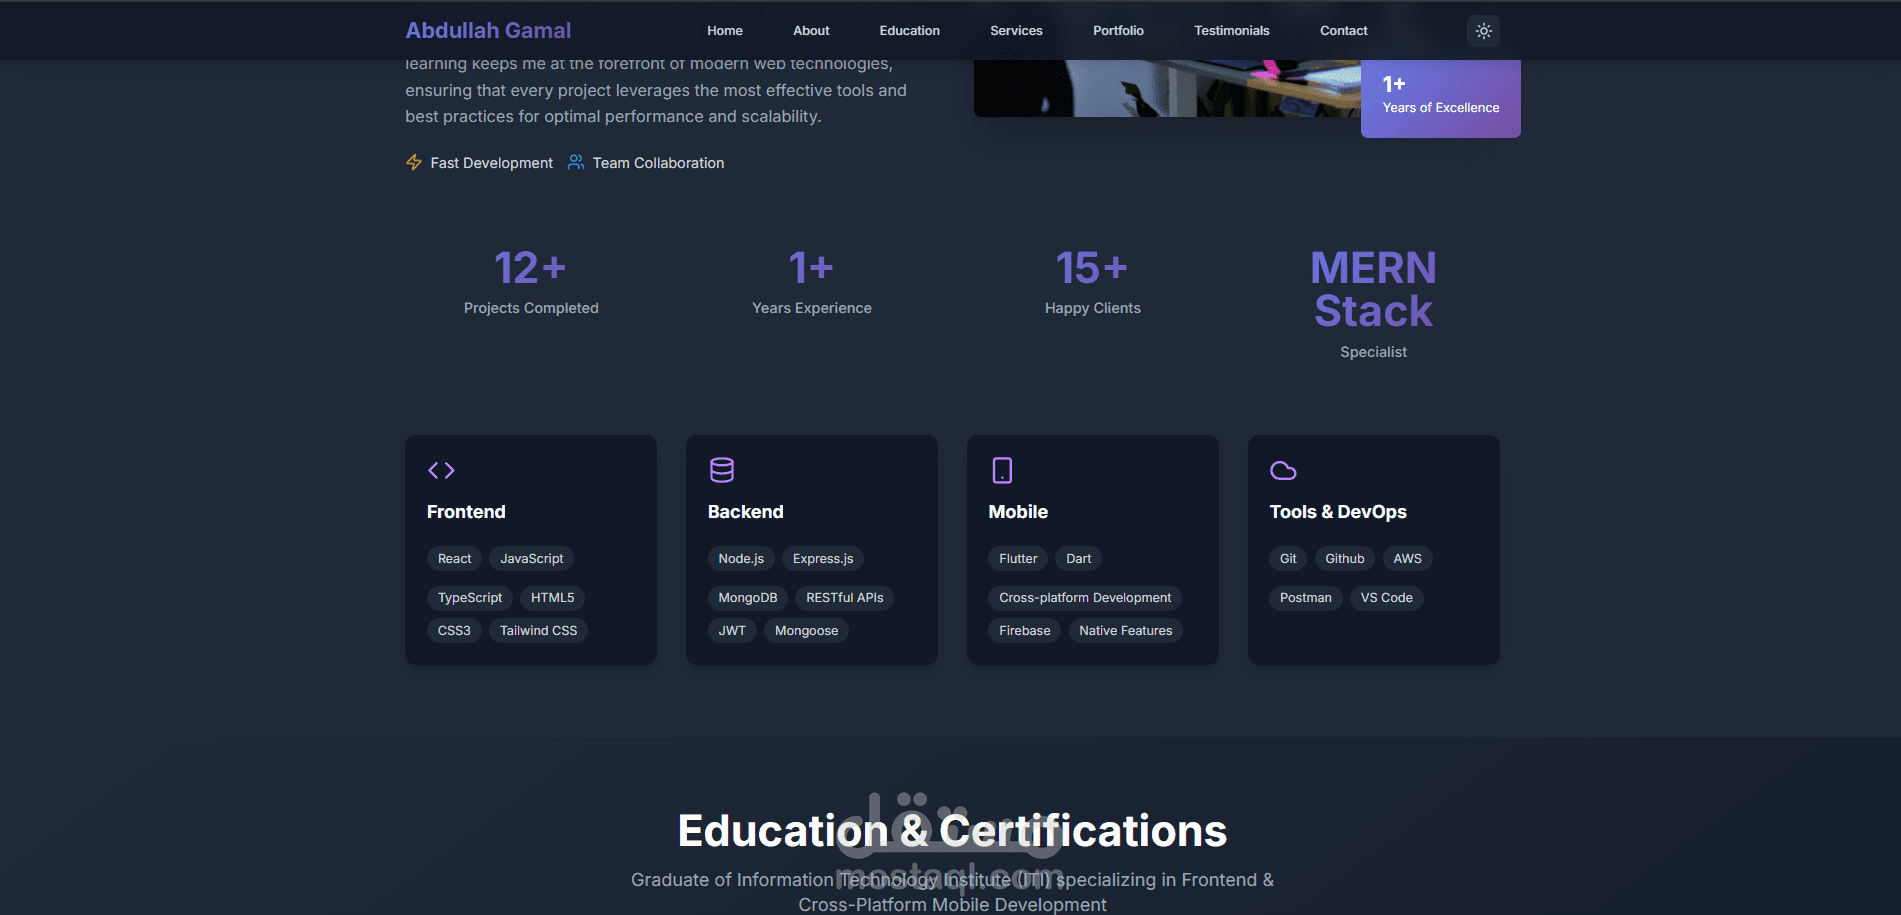Click the 15+ Happy Clients stat
This screenshot has height=915, width=1901.
(x=1093, y=283)
